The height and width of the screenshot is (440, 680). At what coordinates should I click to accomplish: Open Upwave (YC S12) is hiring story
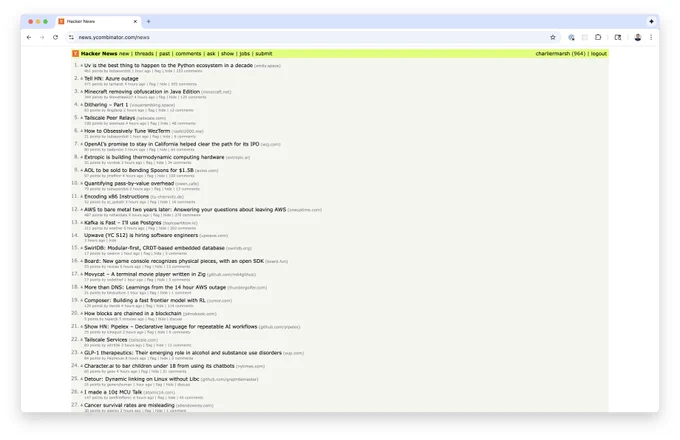(x=141, y=235)
